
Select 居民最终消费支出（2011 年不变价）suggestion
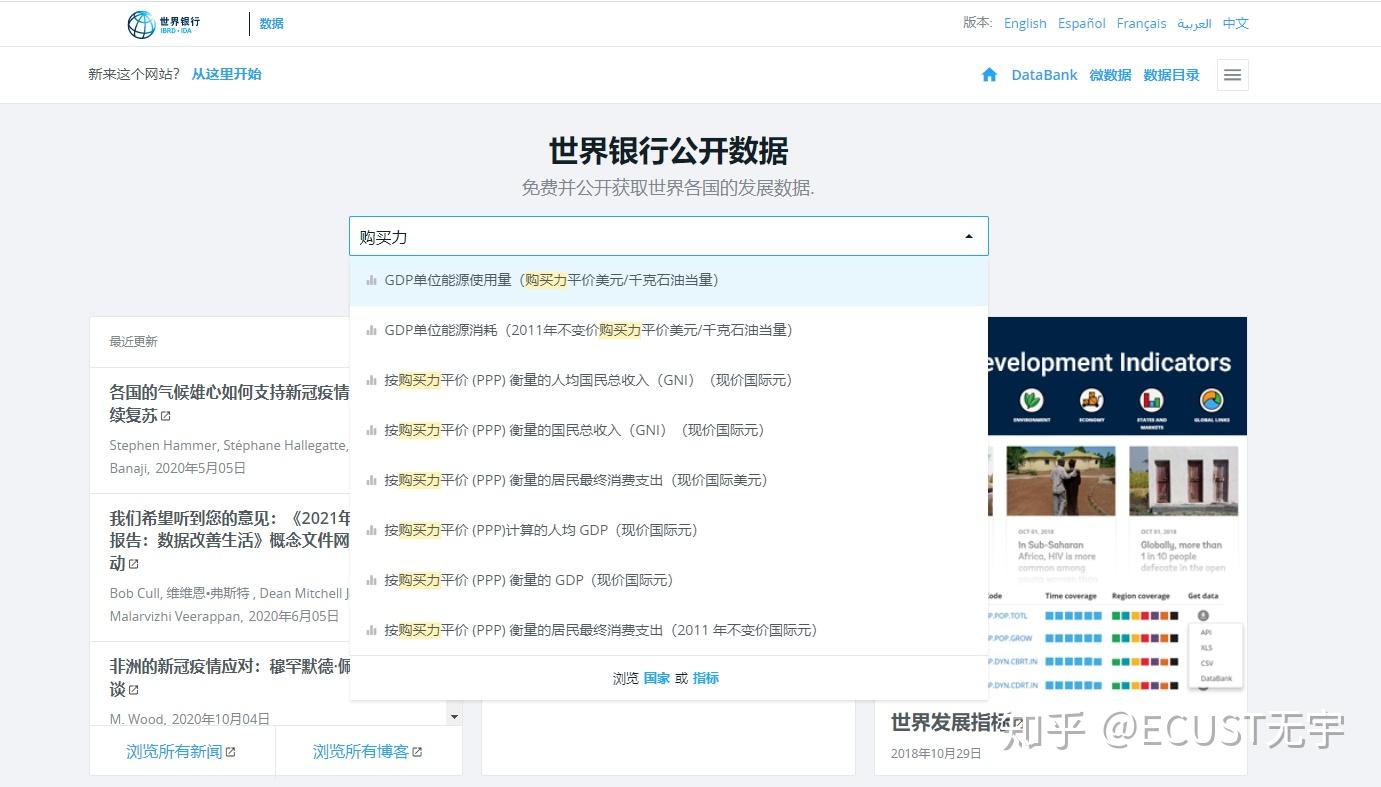(x=668, y=630)
